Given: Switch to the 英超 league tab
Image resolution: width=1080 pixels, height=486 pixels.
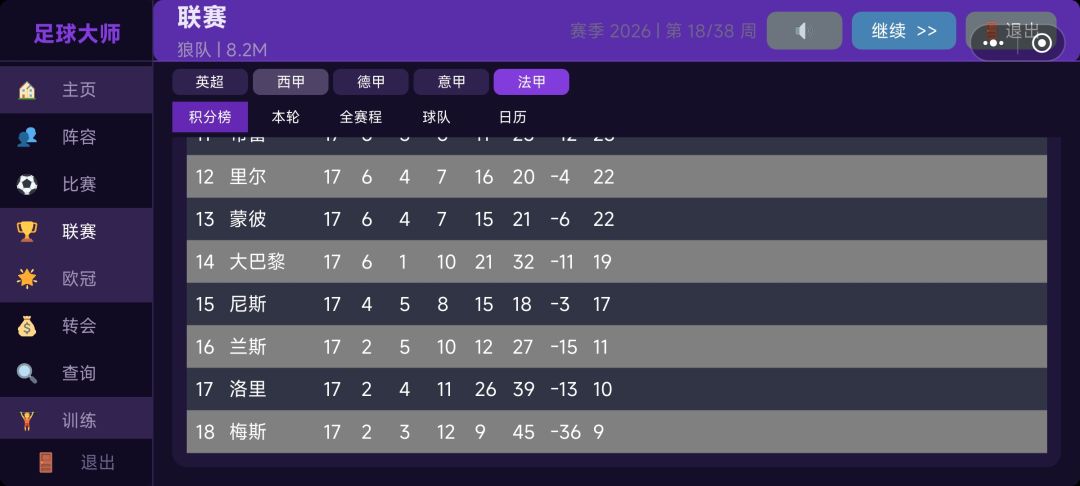Looking at the screenshot, I should point(209,82).
